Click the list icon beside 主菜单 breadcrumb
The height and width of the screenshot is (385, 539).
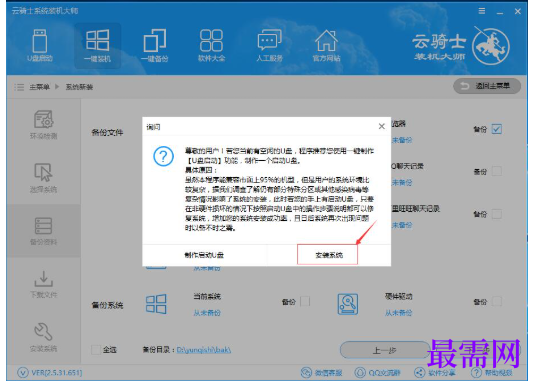(x=19, y=87)
